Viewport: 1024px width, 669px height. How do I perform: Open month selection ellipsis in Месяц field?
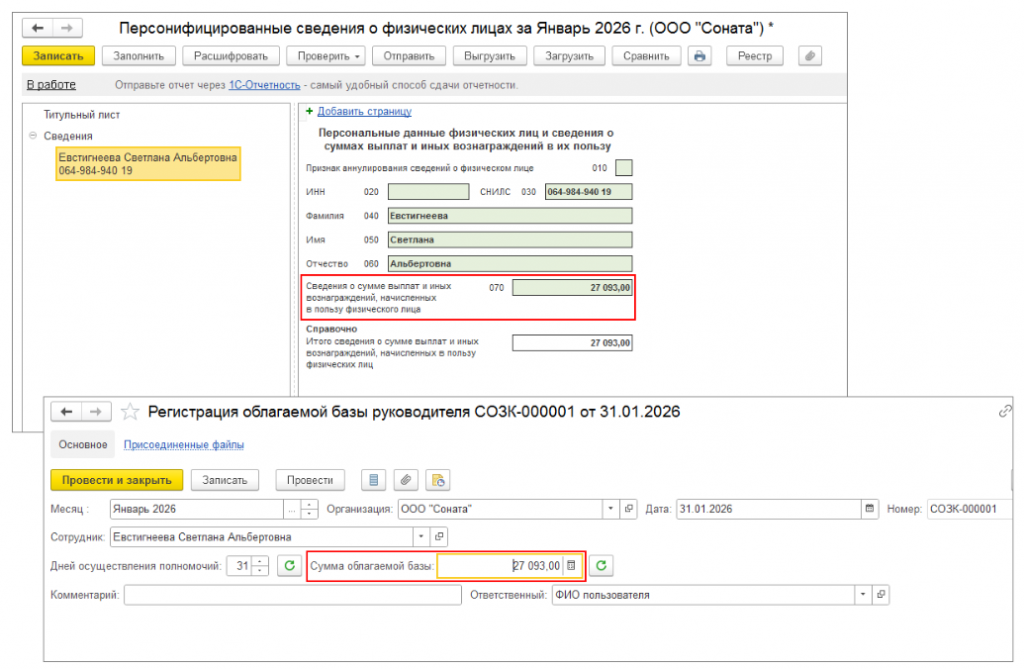pos(291,508)
